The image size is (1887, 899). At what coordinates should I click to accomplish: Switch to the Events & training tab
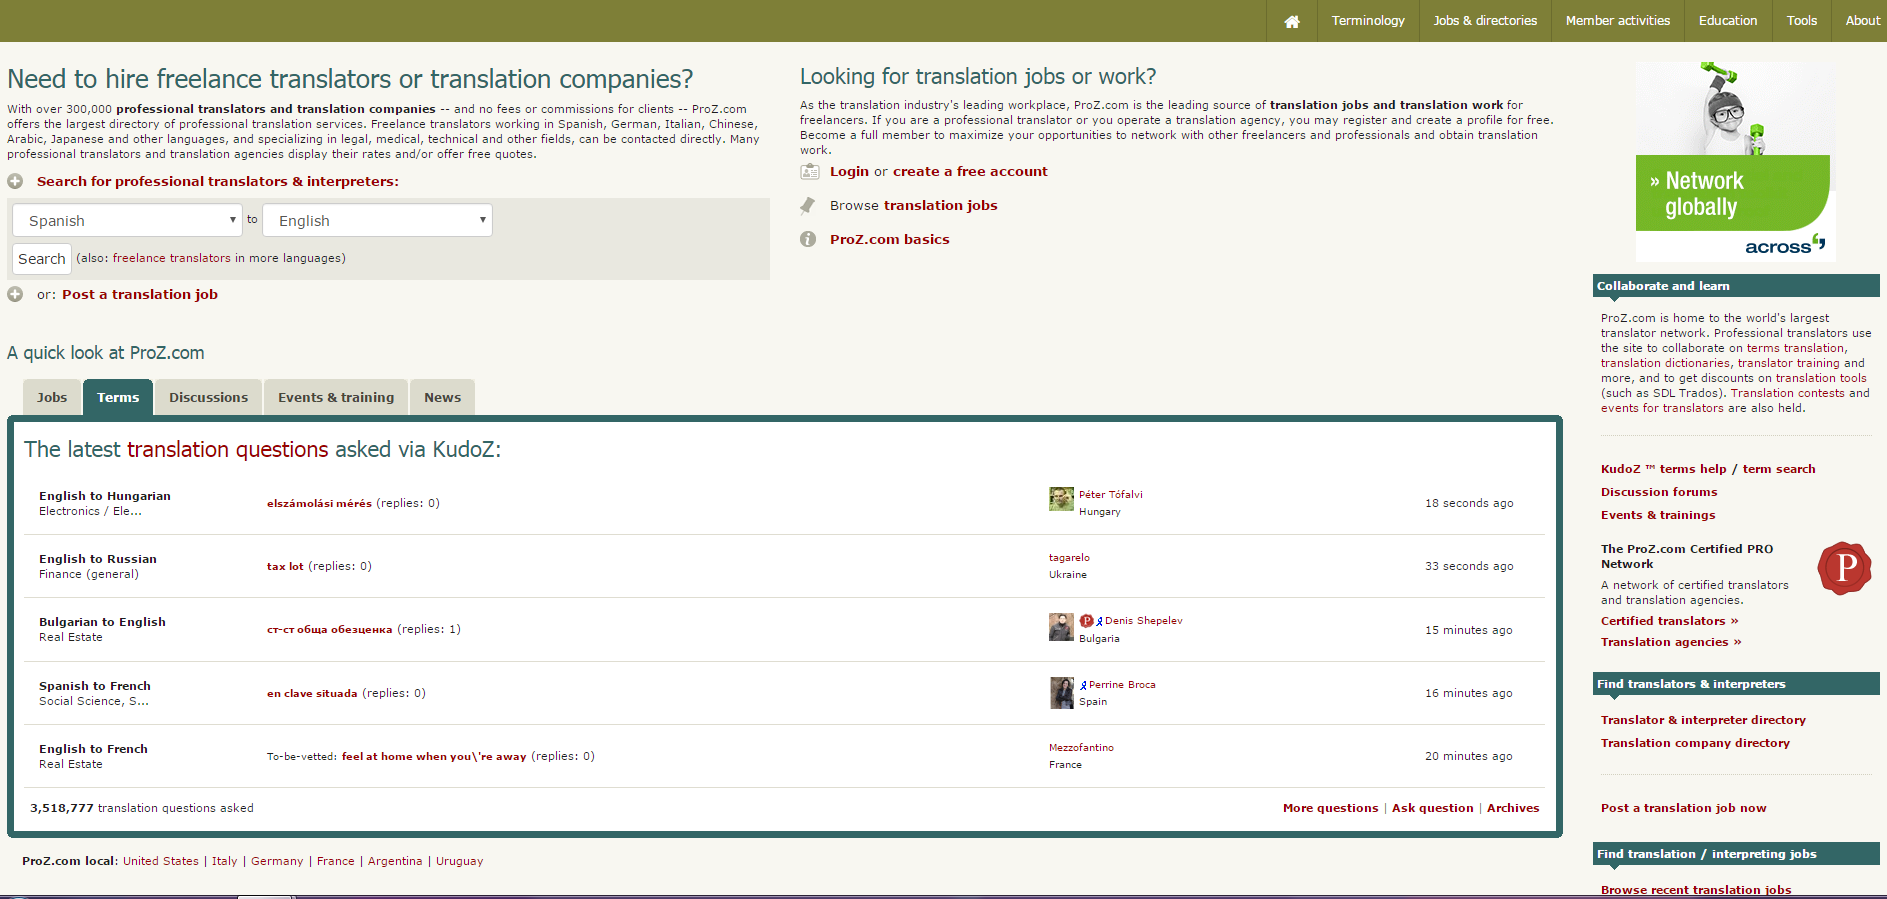point(336,397)
